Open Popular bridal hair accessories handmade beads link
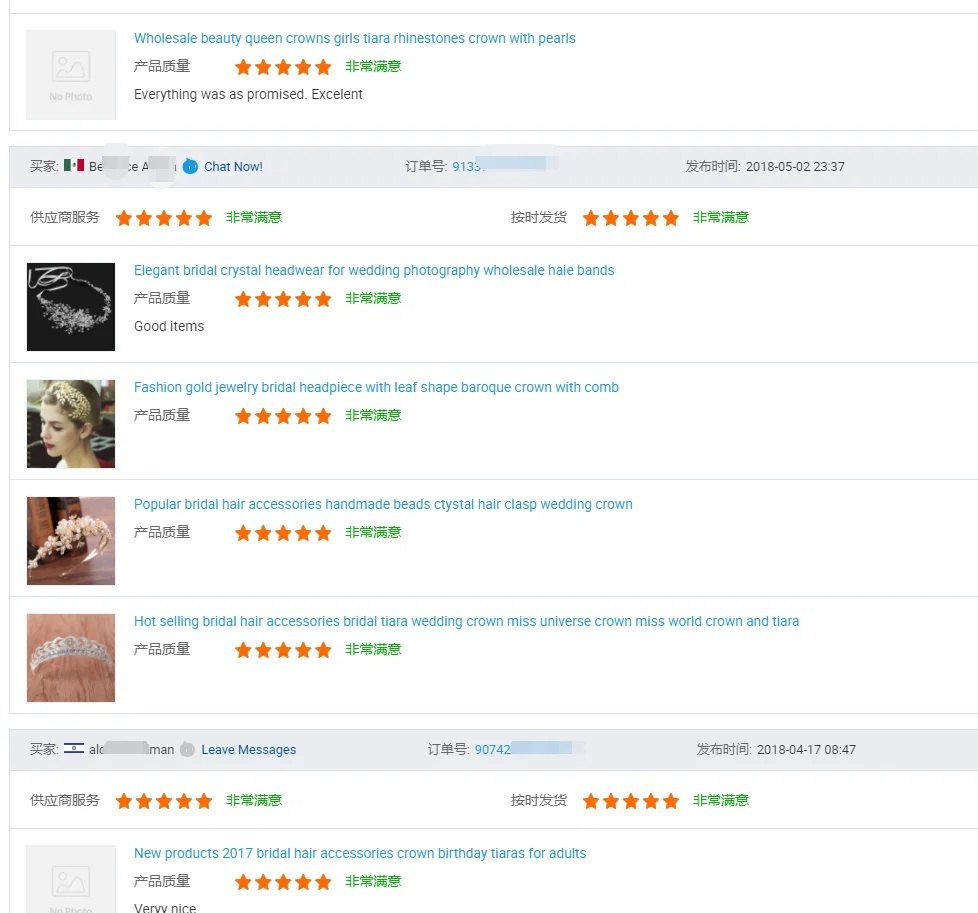The image size is (978, 913). tap(383, 504)
